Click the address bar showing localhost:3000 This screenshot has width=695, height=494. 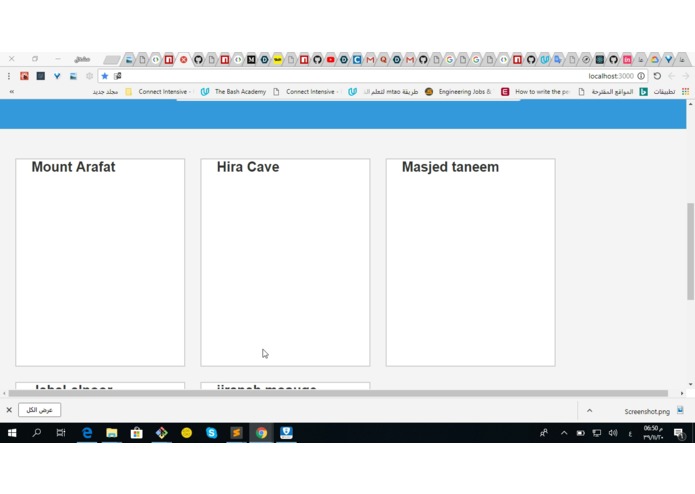coord(372,76)
